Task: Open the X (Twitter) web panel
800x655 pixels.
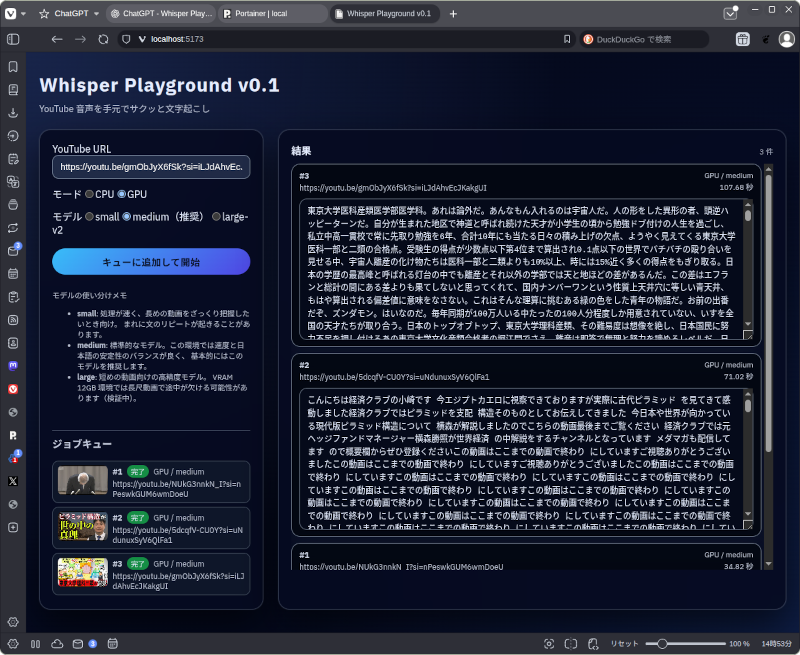Action: 13,481
